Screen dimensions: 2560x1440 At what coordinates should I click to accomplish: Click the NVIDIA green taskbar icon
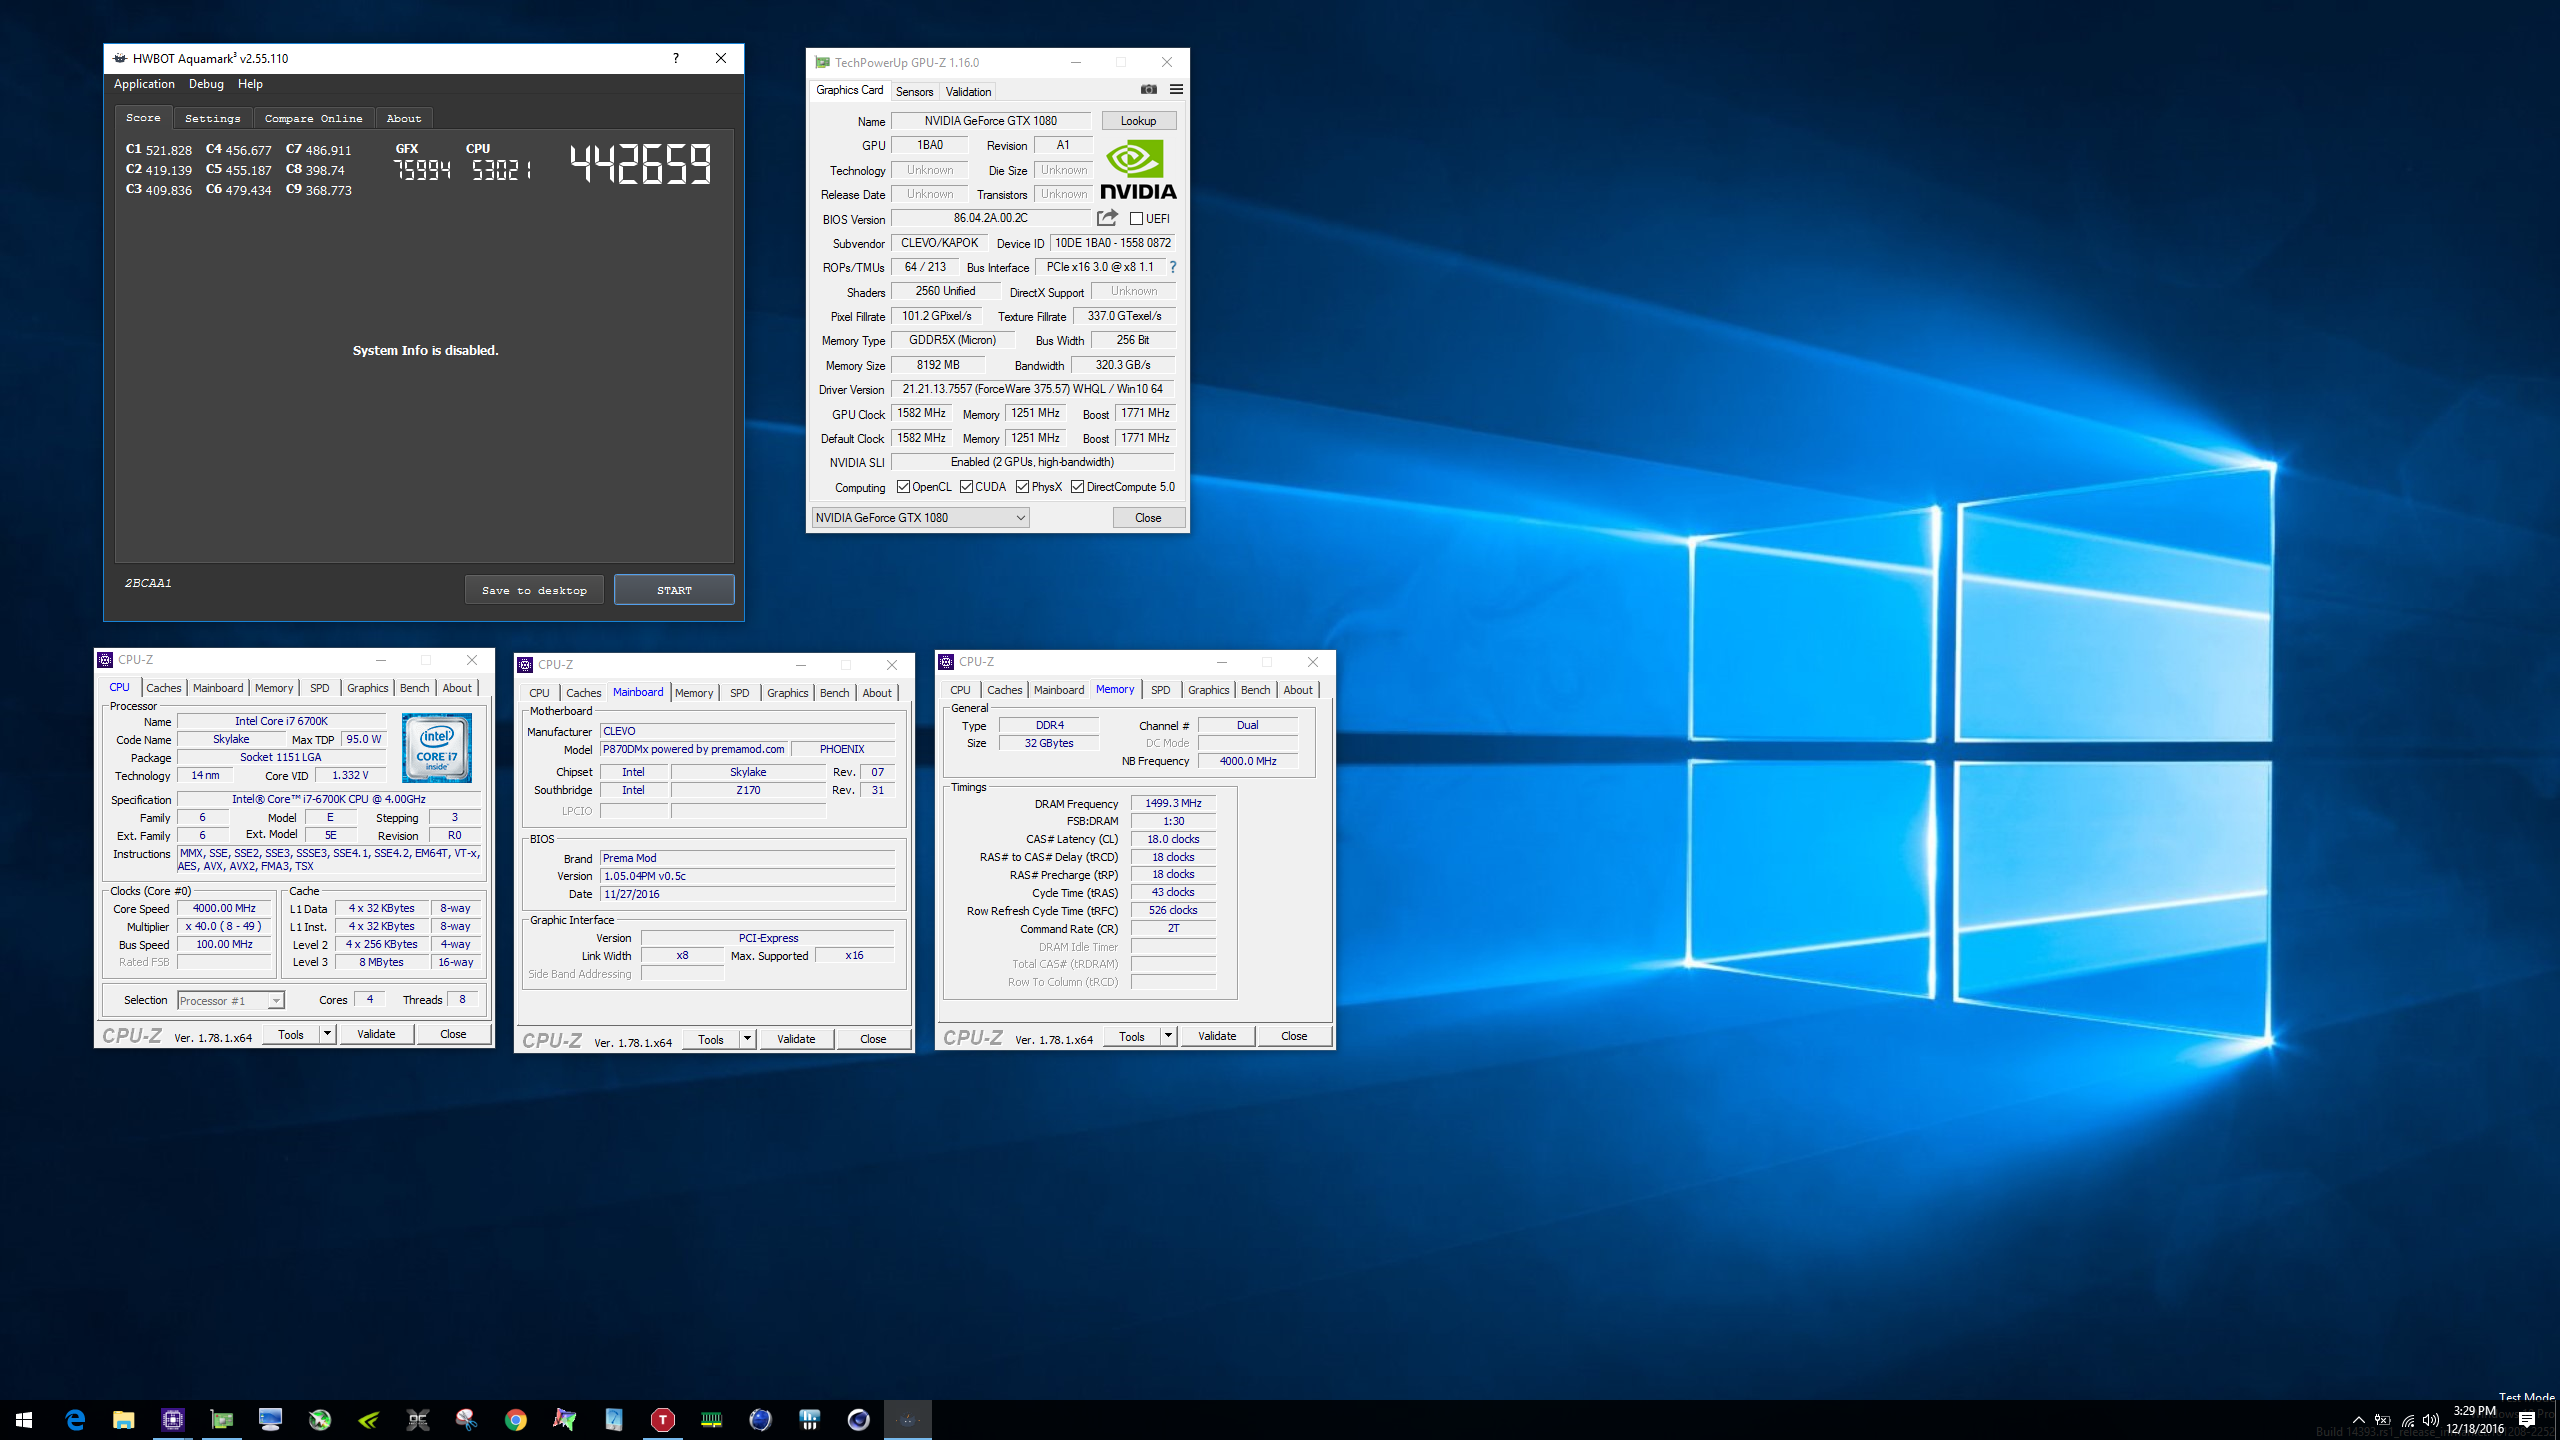pos(369,1420)
